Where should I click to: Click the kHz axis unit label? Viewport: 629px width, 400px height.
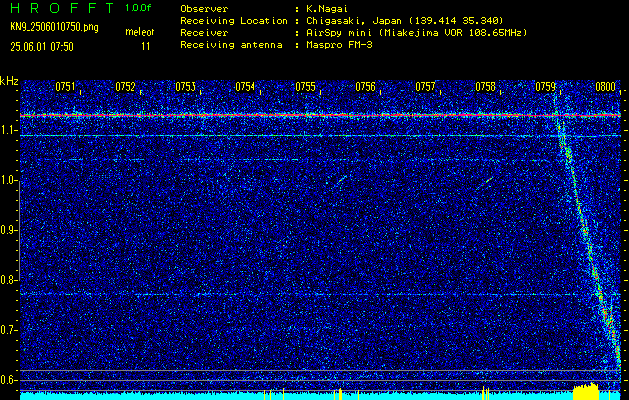pos(9,81)
